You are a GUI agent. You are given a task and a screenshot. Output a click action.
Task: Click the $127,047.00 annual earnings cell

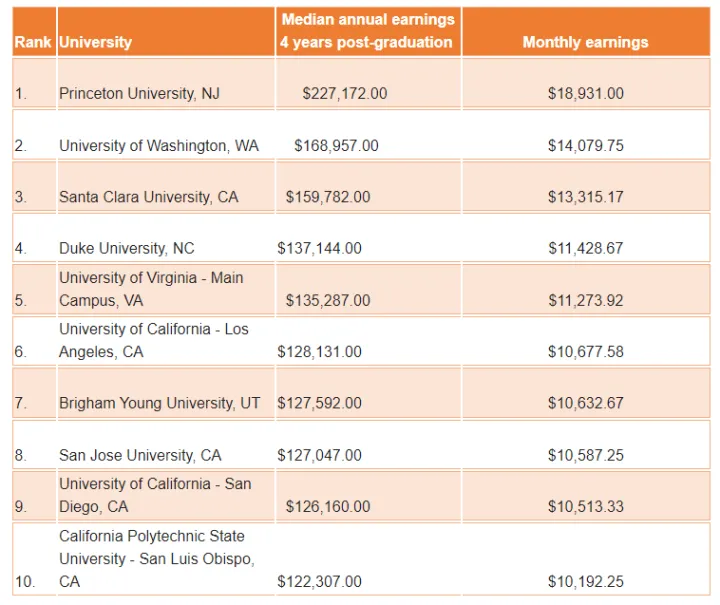pyautogui.click(x=320, y=455)
